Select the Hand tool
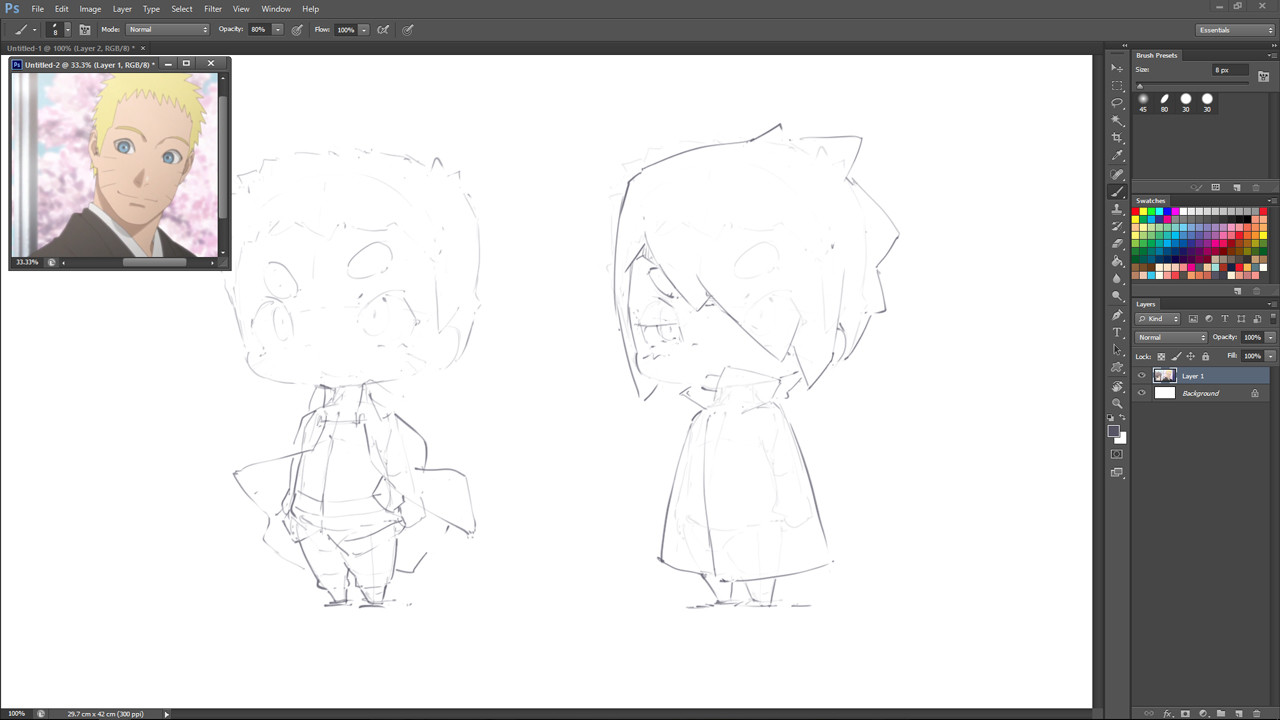Screen dimensions: 1280x720 pyautogui.click(x=1117, y=386)
